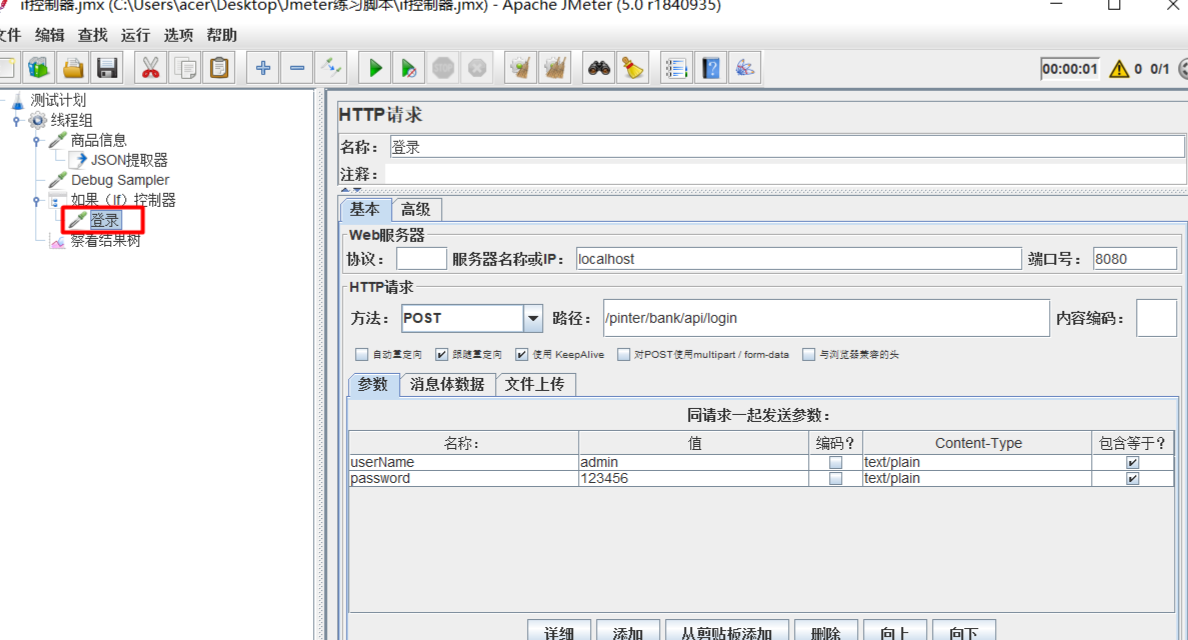This screenshot has height=640, width=1188.
Task: Toggle 编码 checkbox in userName row
Action: coord(836,462)
